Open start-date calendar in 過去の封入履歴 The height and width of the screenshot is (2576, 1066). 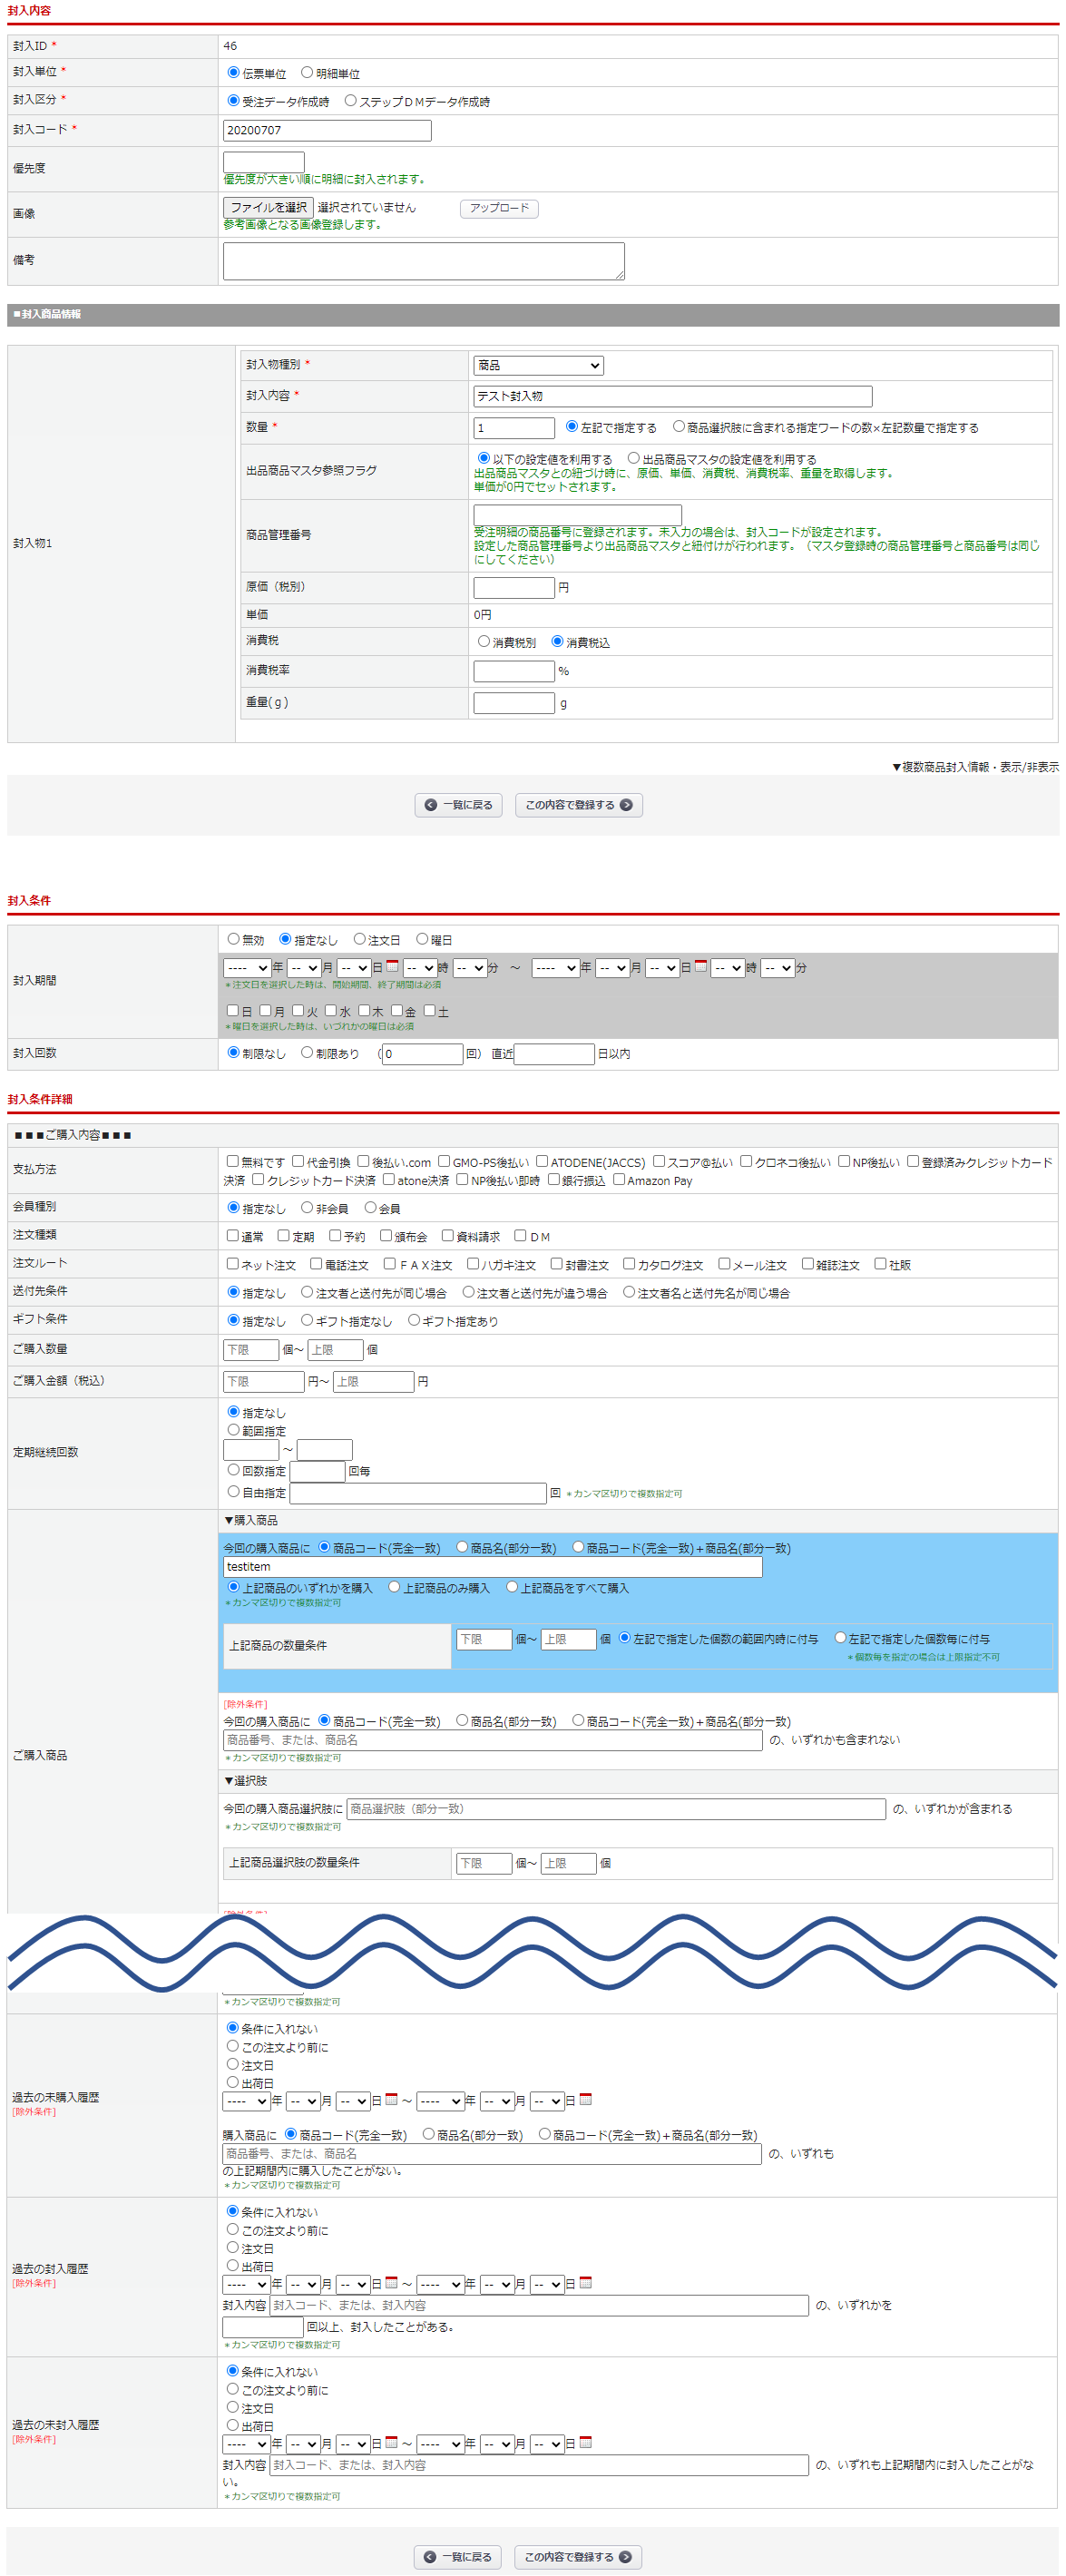392,2282
